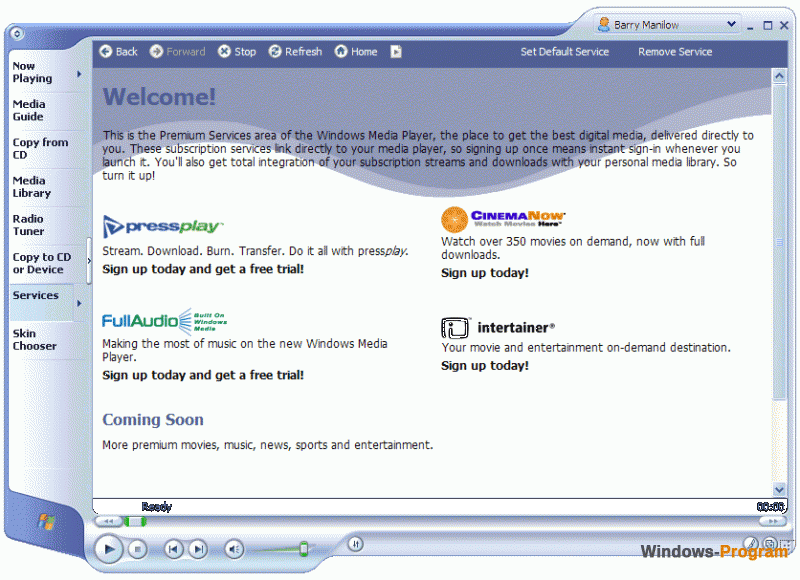
Task: Click Set Default Service
Action: pyautogui.click(x=565, y=52)
